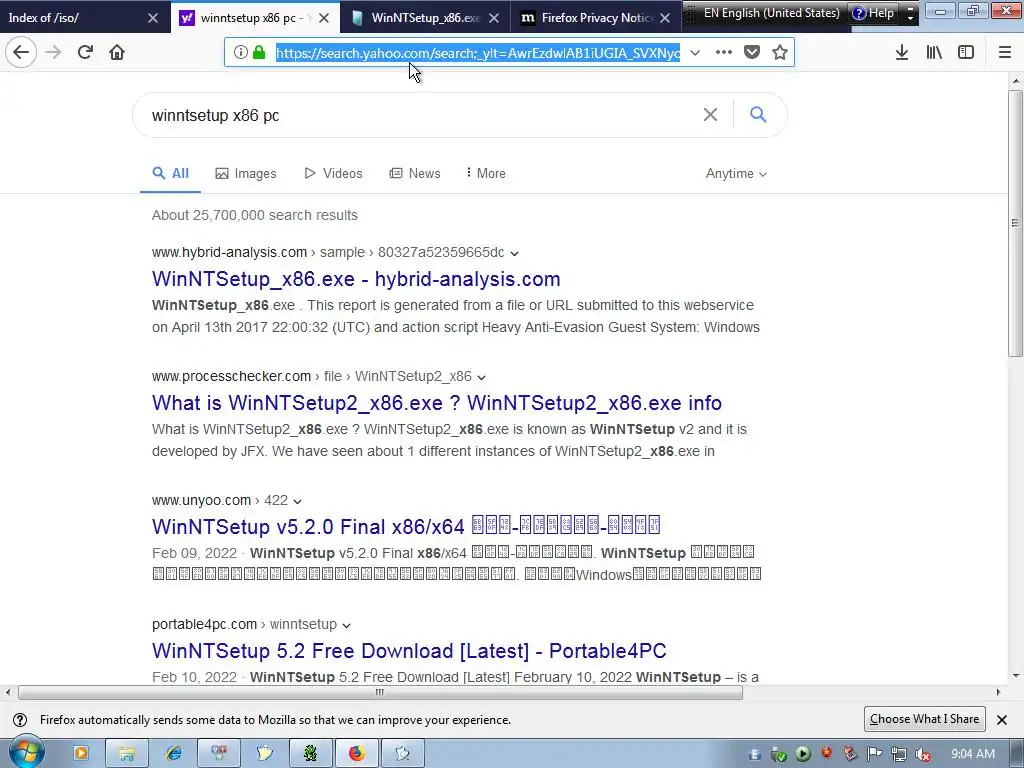
Task: Open Internet Explorer from taskbar
Action: coord(173,753)
